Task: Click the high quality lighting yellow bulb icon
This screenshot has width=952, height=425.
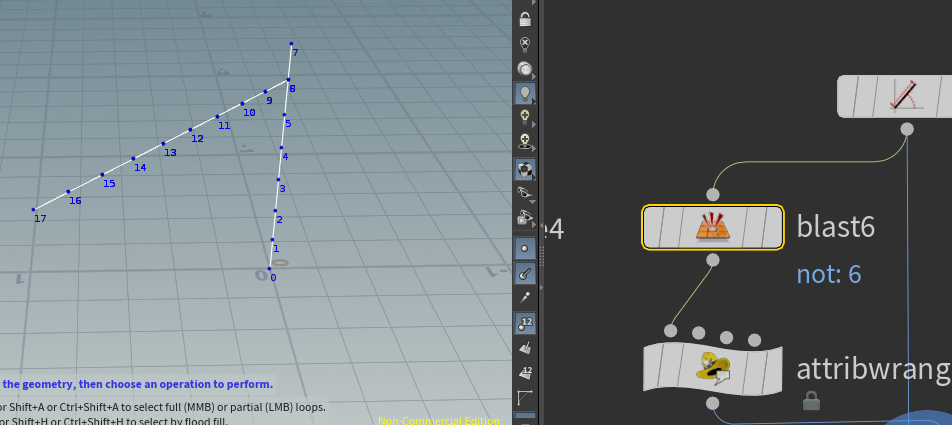Action: click(525, 117)
